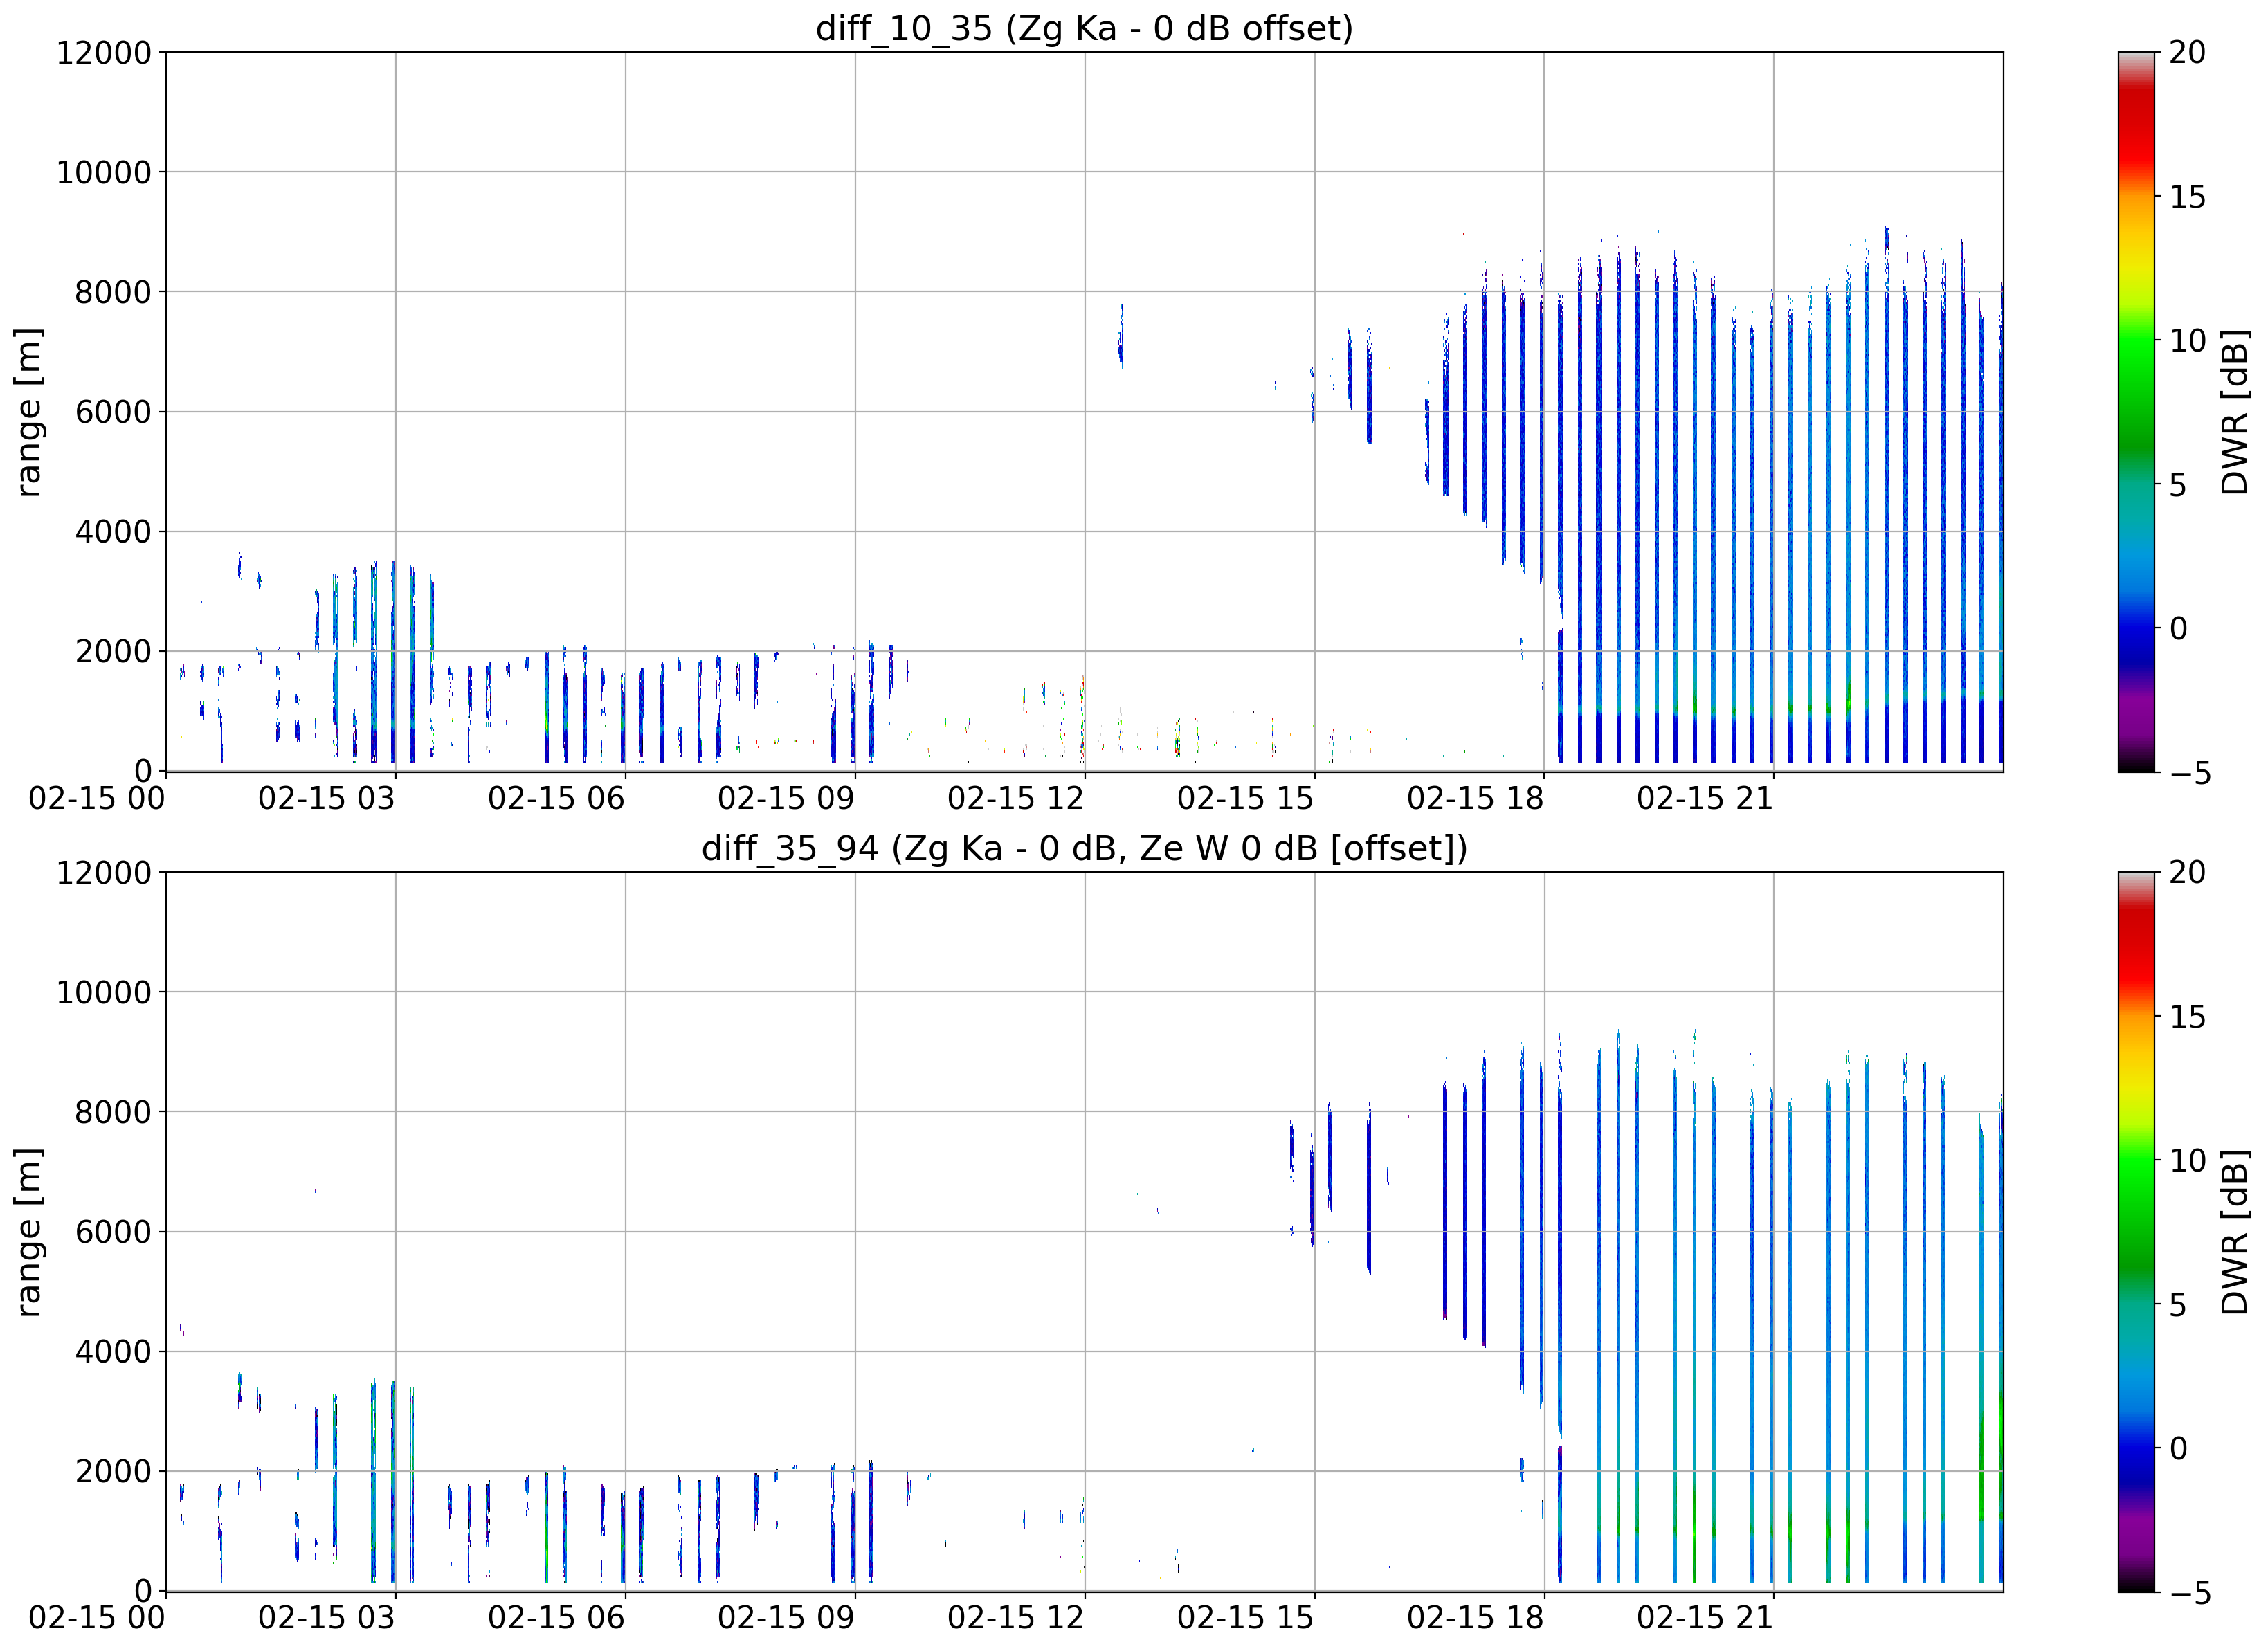Select the '02-15 09' time tick under the diff_10_35 plot
Screen dimensions: 2268x1649
tap(786, 799)
